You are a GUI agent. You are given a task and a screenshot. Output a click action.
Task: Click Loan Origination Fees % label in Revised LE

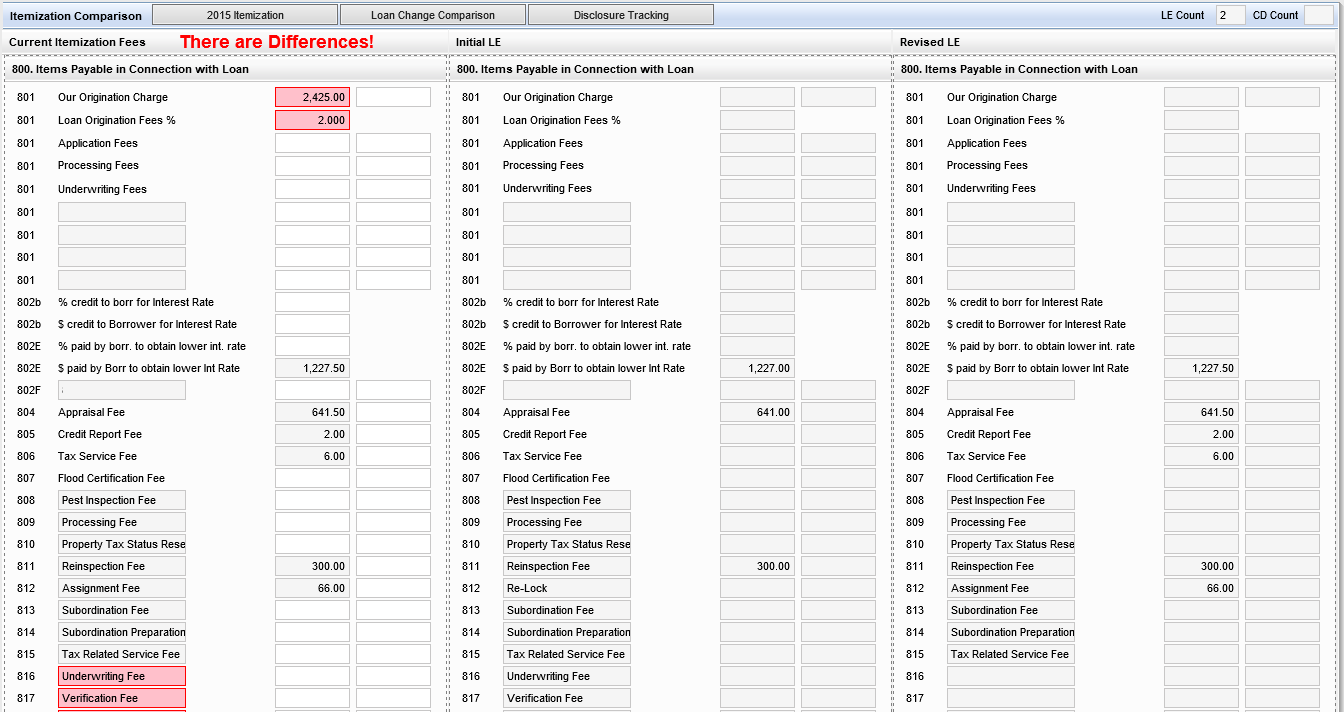tap(1006, 120)
